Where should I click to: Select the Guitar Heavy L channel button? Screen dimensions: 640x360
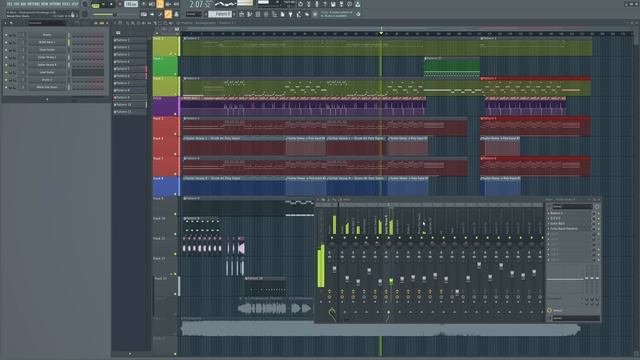click(x=47, y=57)
